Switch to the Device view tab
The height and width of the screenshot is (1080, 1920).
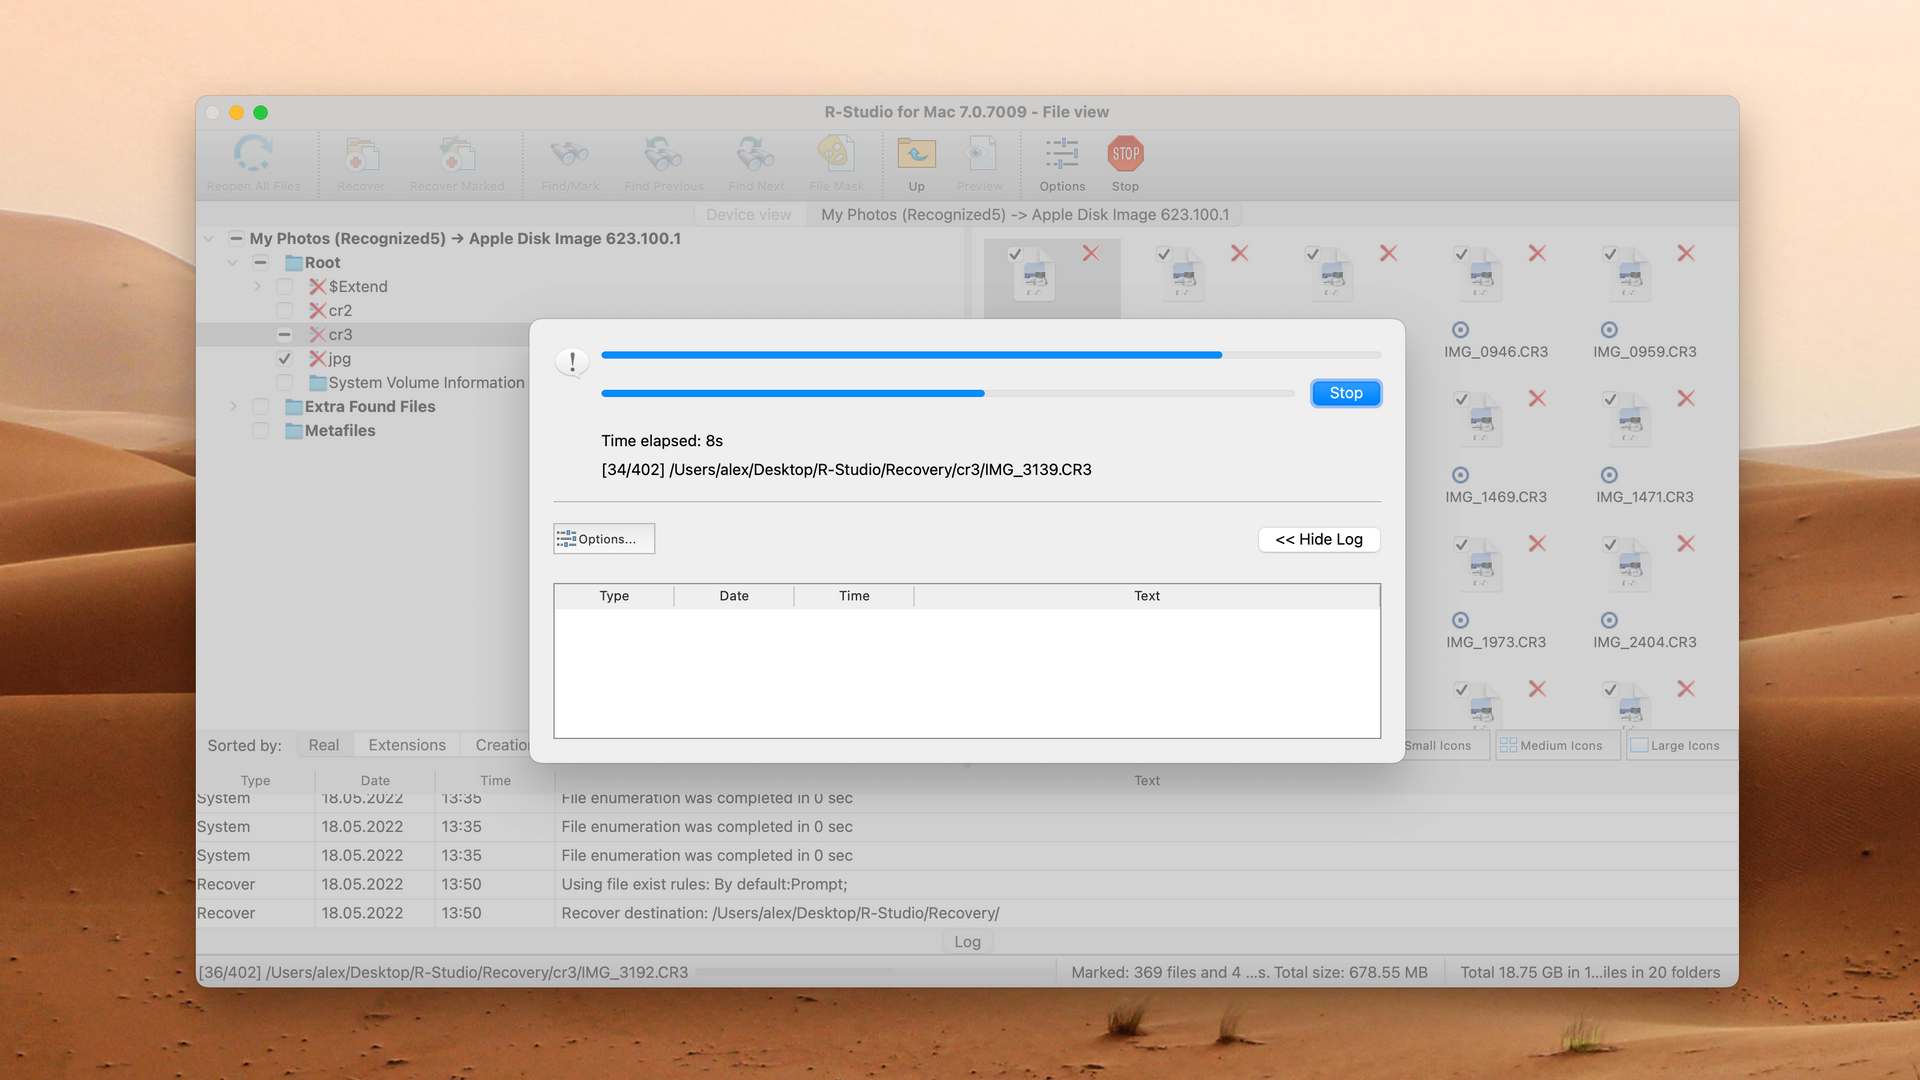pos(748,215)
